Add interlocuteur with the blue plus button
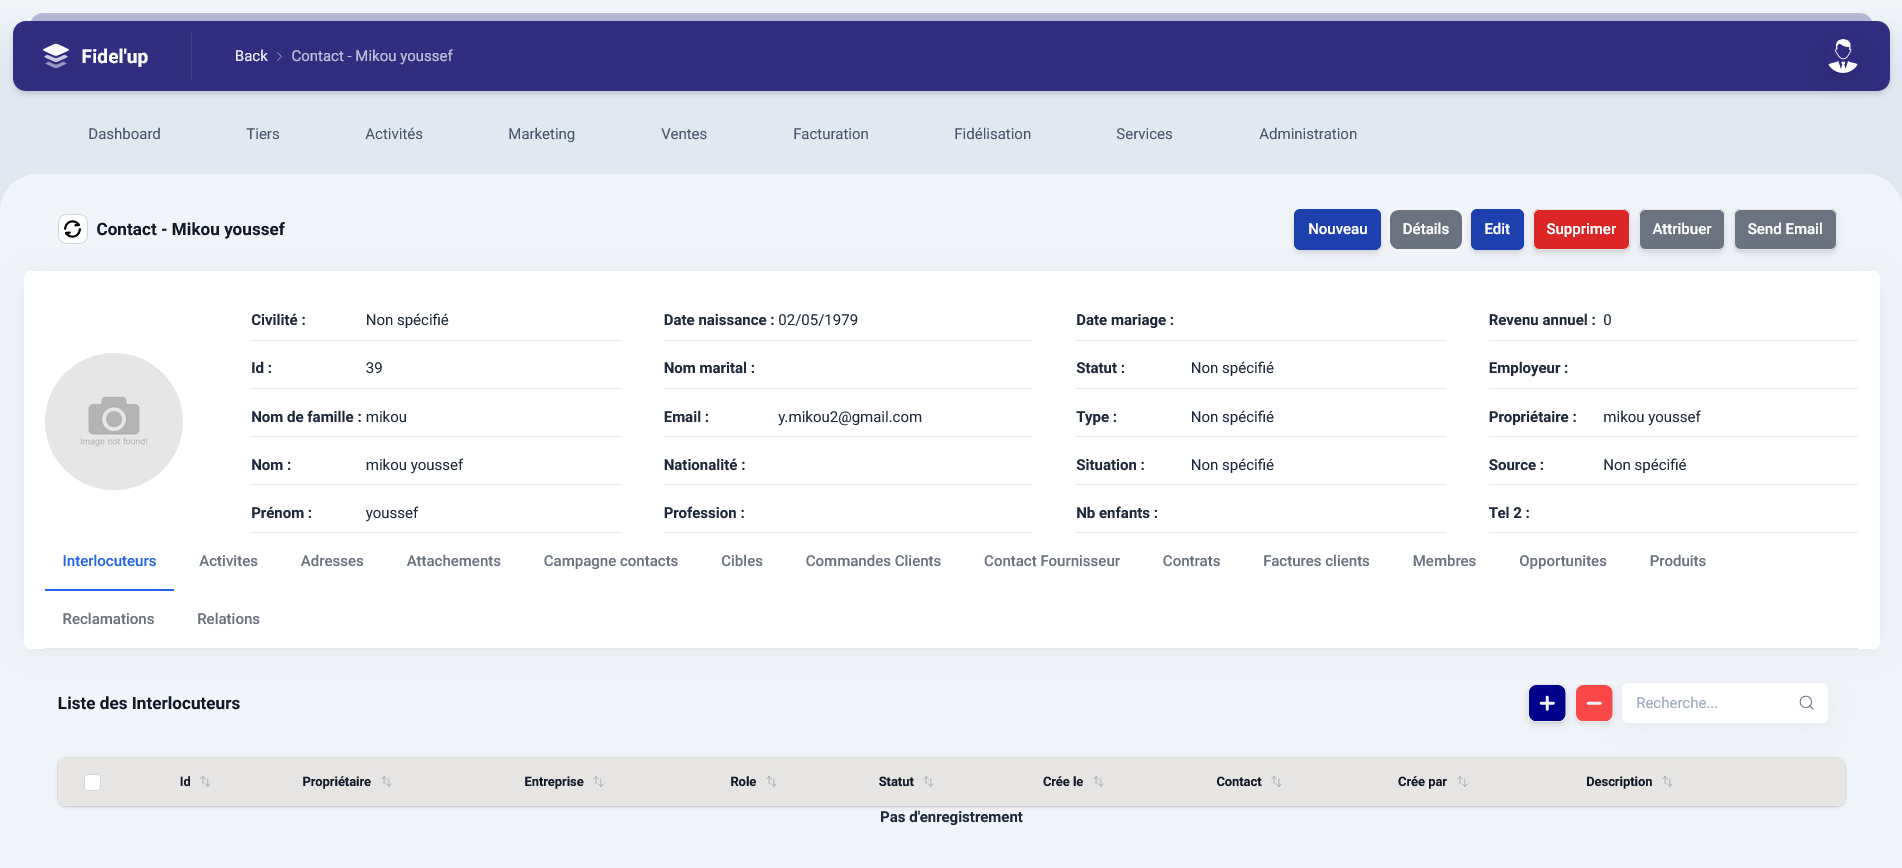The width and height of the screenshot is (1902, 868). 1546,703
